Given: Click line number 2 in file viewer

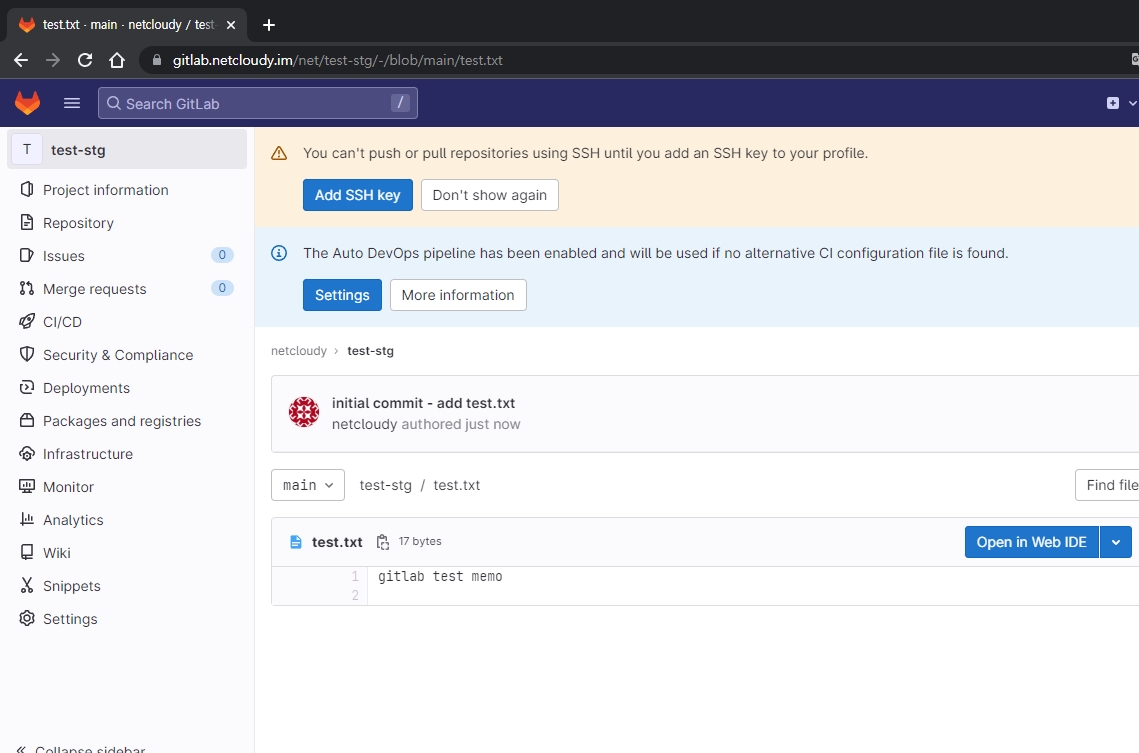Looking at the screenshot, I should pos(355,595).
